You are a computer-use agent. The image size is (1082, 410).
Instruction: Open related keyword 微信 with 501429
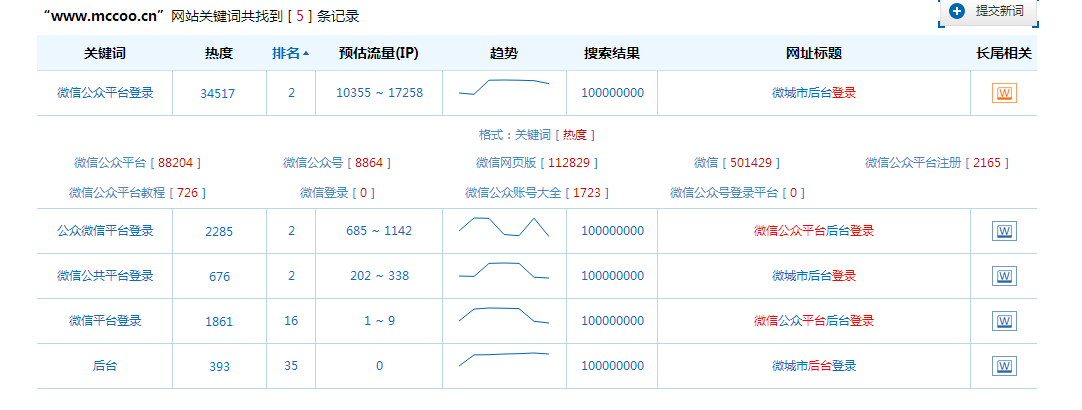pos(706,163)
